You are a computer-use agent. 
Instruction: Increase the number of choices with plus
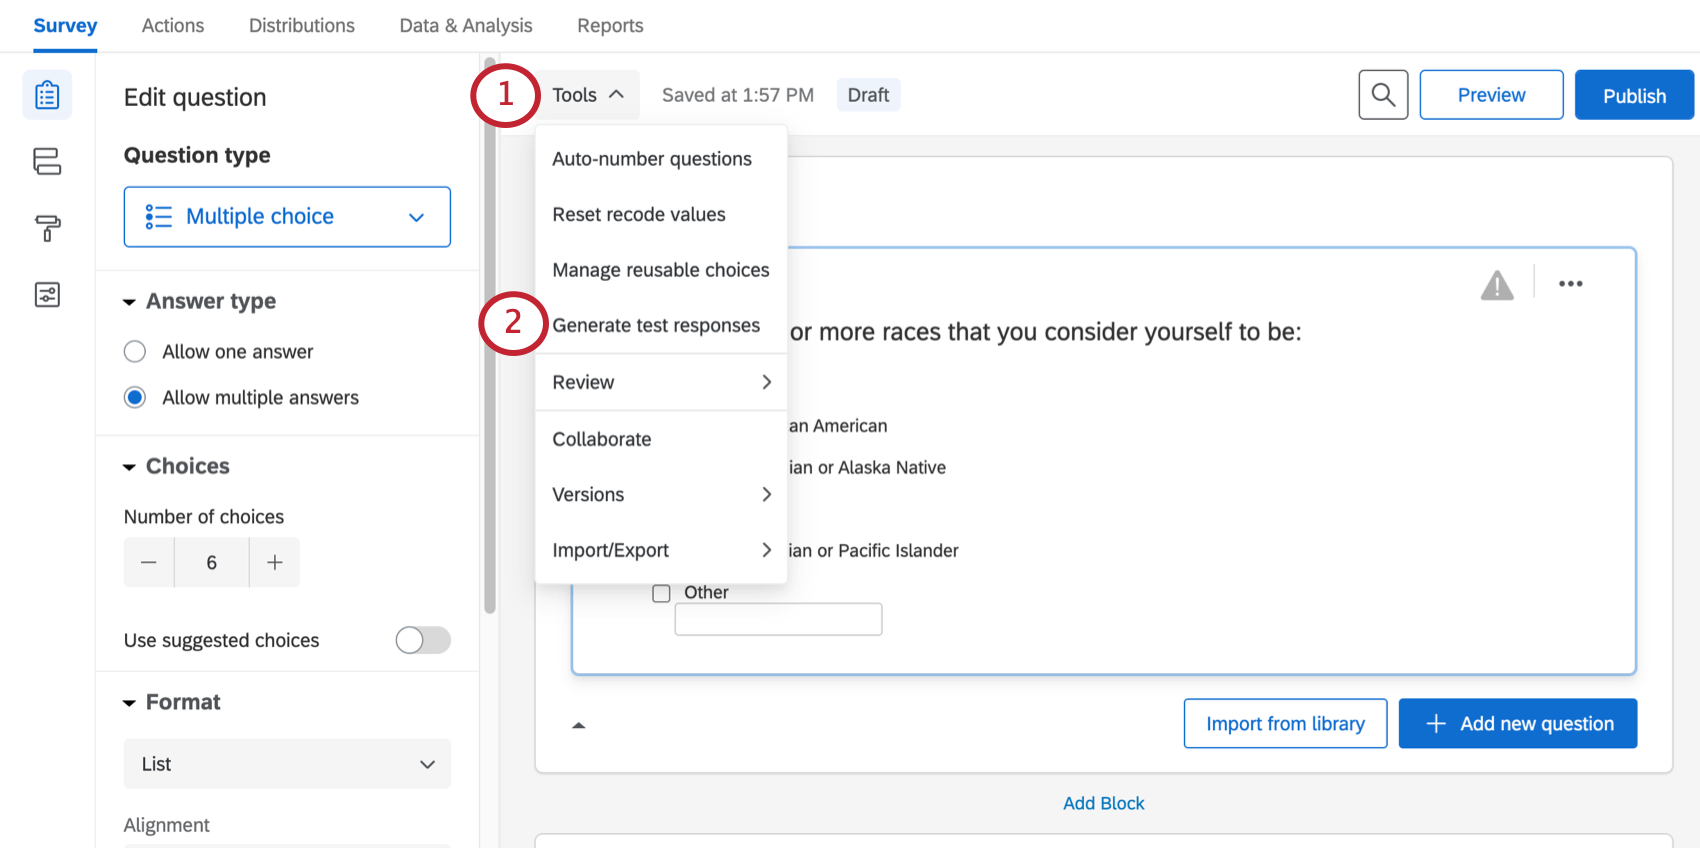coord(275,563)
